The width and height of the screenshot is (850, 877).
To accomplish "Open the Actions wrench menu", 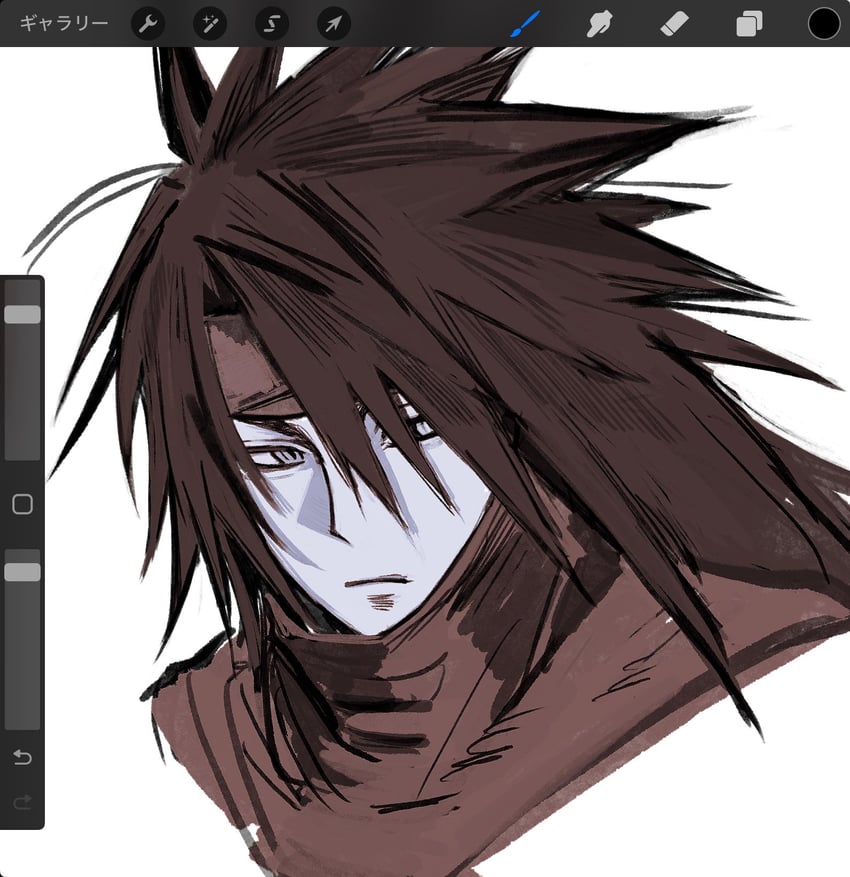I will pos(148,24).
